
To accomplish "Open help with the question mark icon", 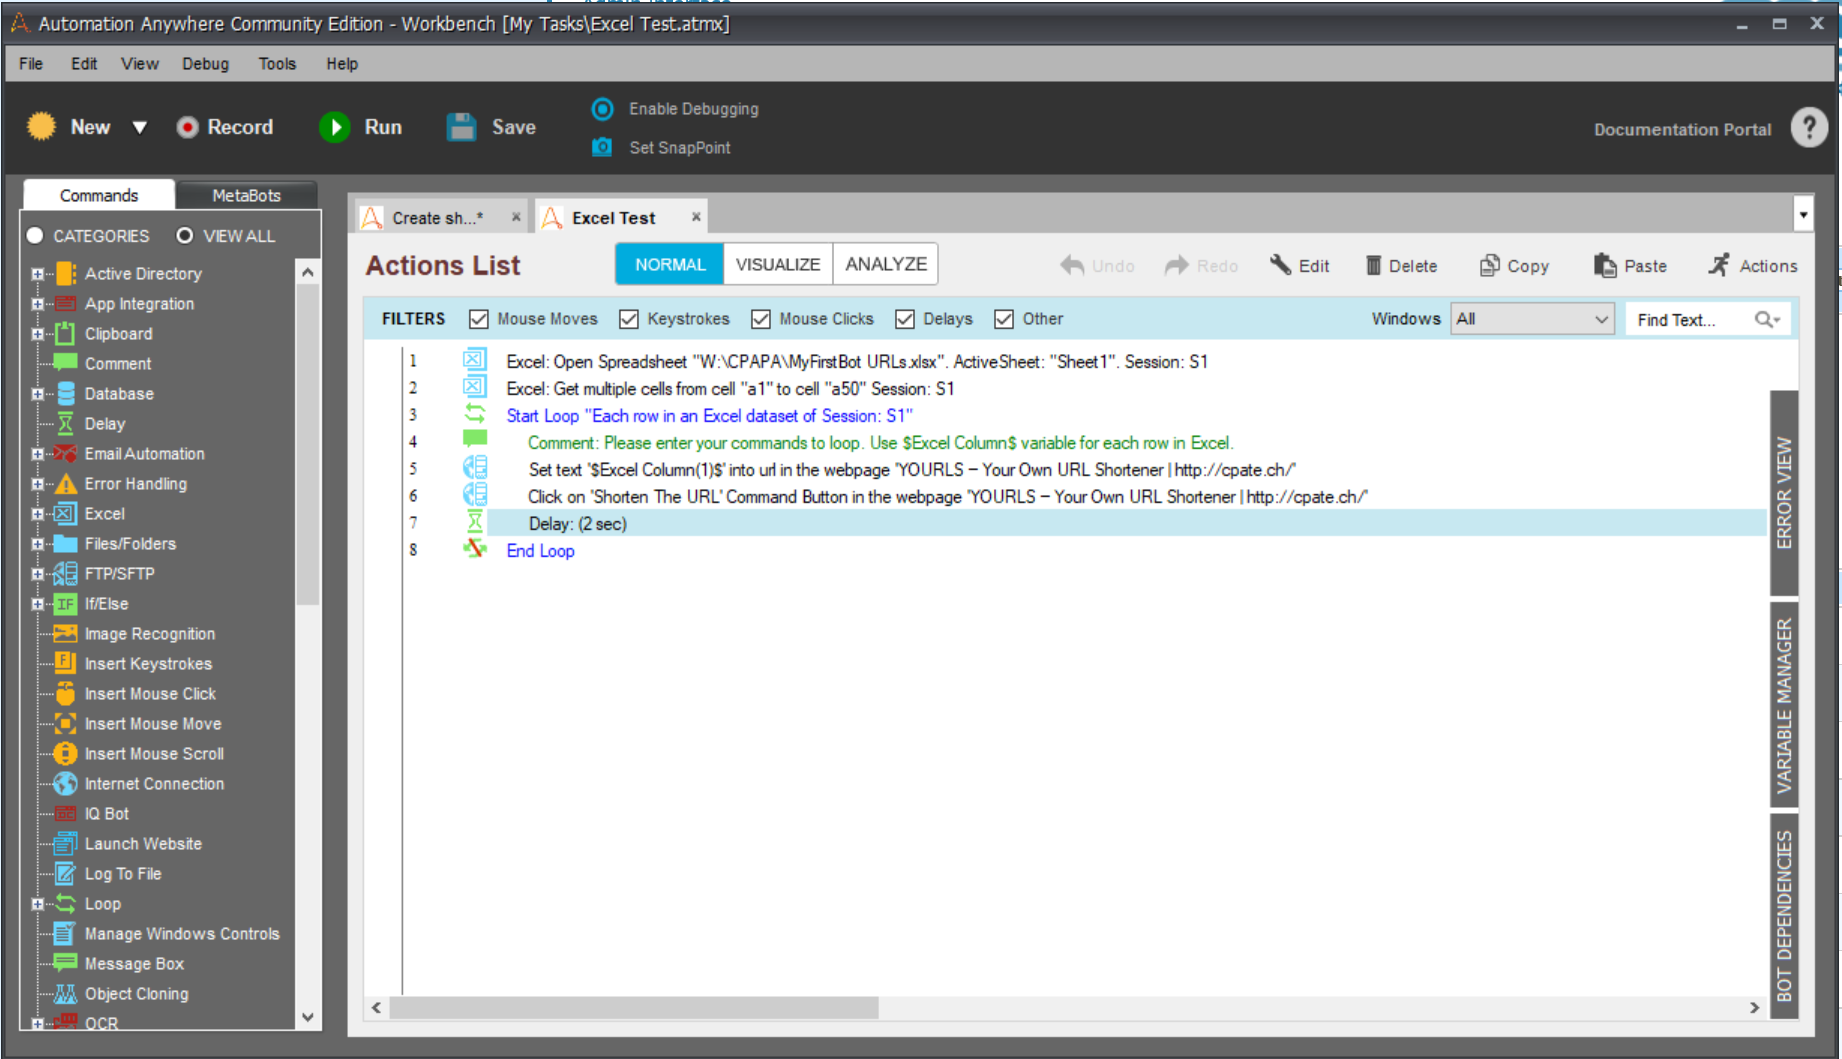I will pos(1808,127).
